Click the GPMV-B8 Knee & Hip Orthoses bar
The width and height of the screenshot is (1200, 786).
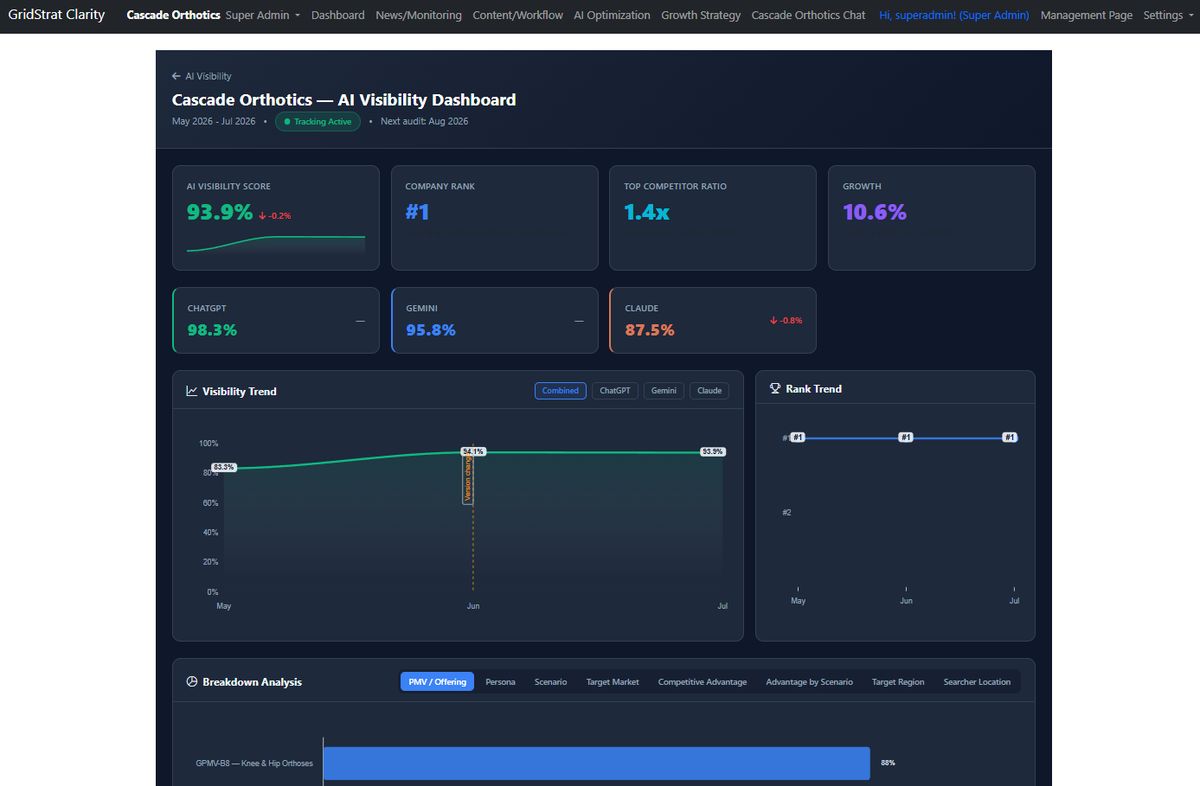(596, 763)
